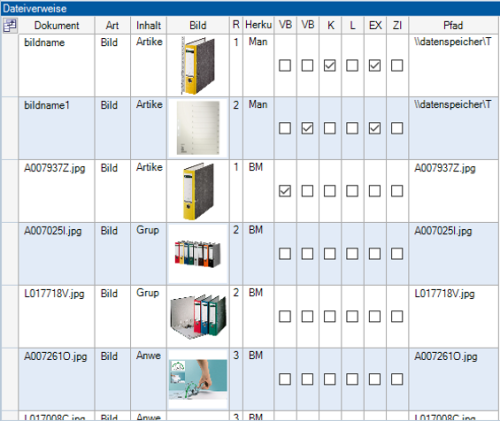Select the A007261O.jpg path cell
The height and width of the screenshot is (421, 500).
point(453,379)
